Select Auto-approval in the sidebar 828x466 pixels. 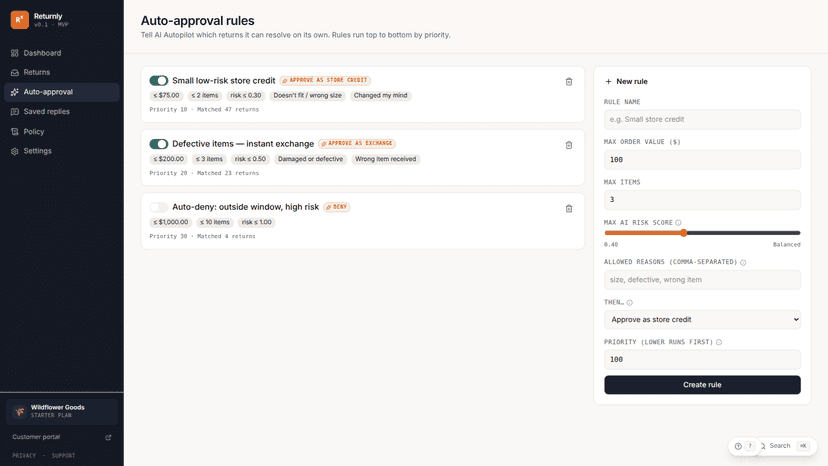pyautogui.click(x=62, y=92)
